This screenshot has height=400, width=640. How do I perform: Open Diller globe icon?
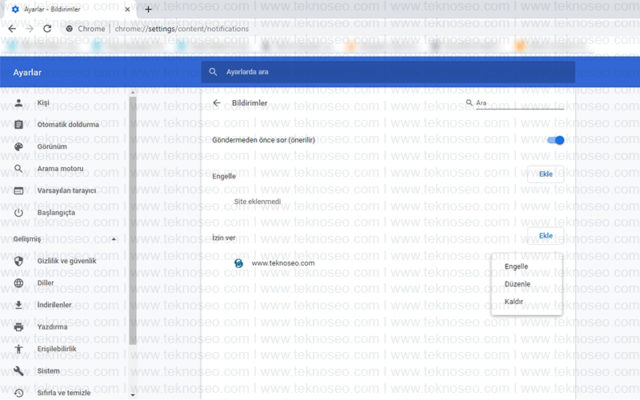[19, 283]
